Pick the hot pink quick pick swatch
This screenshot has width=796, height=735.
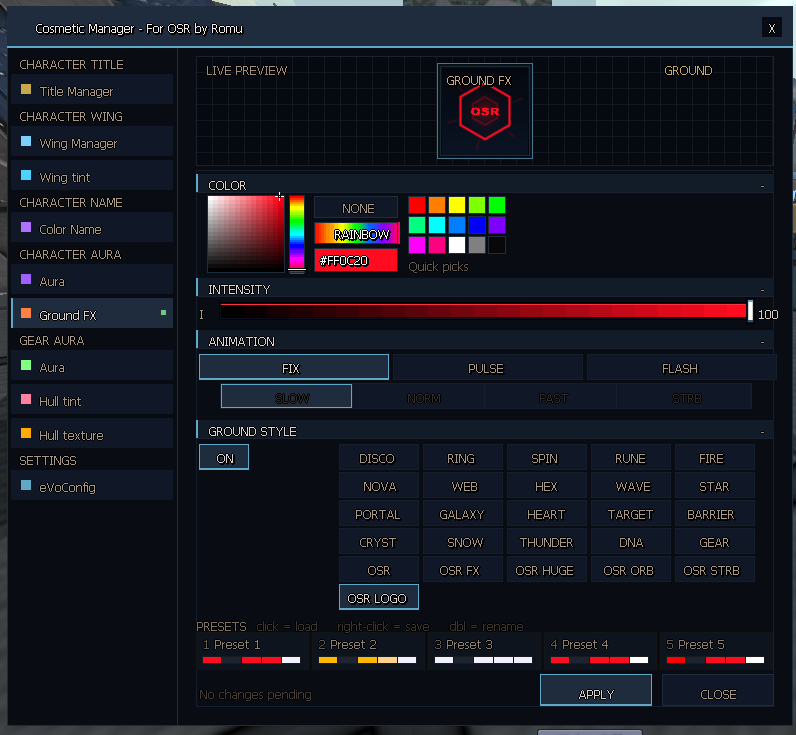coord(437,245)
